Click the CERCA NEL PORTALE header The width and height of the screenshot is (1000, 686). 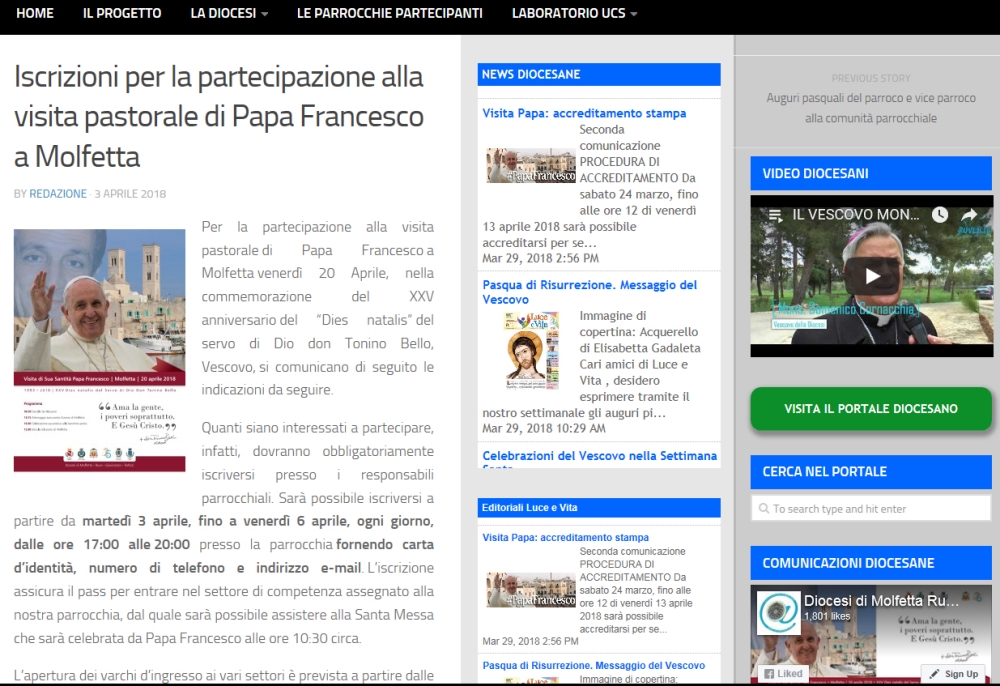(871, 472)
